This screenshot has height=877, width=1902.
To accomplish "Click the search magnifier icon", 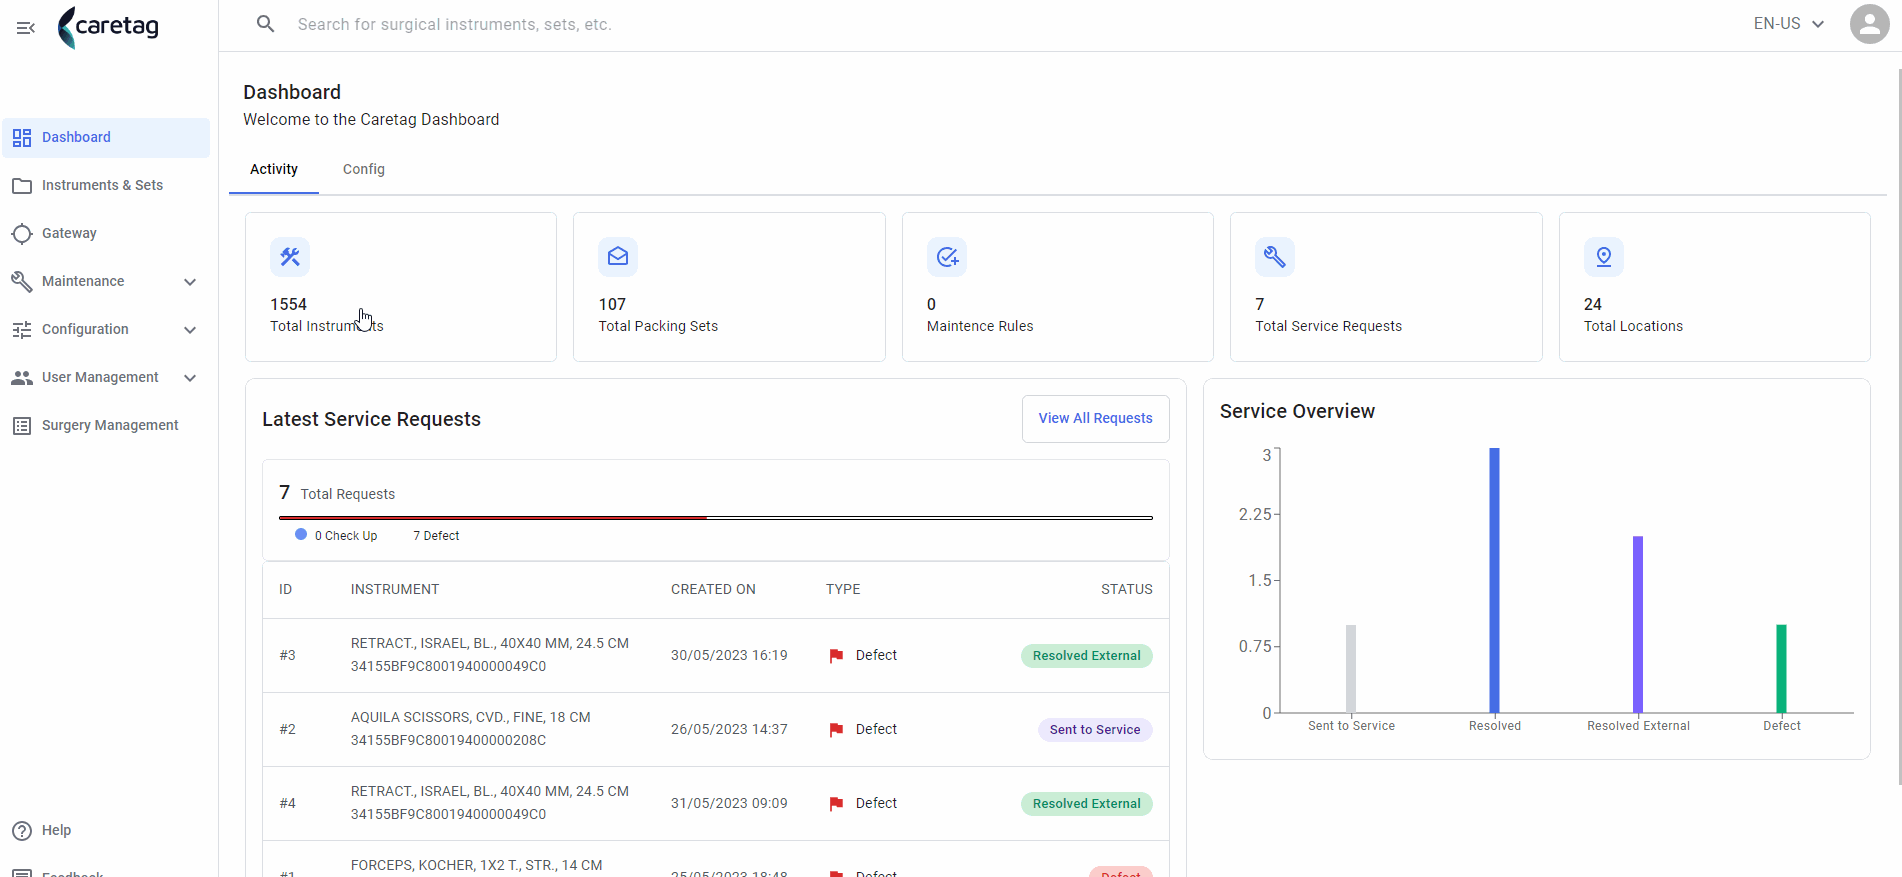I will pos(265,24).
